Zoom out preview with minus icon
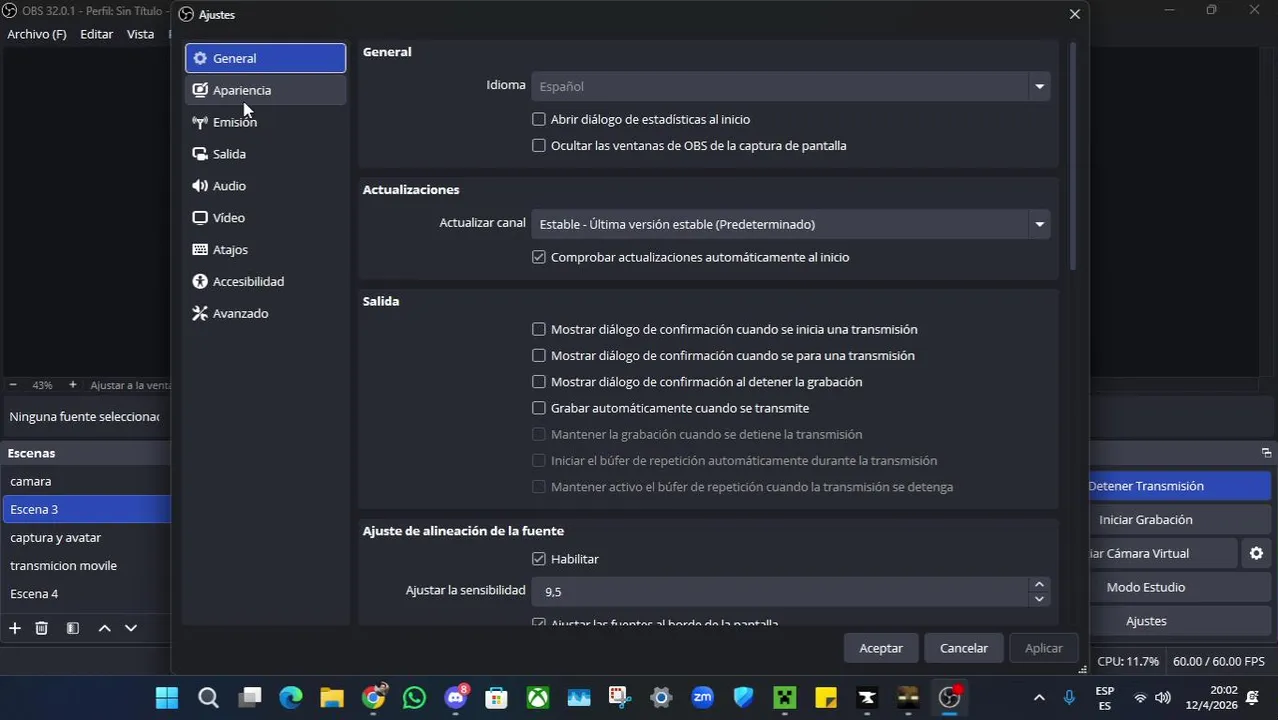 click(13, 385)
